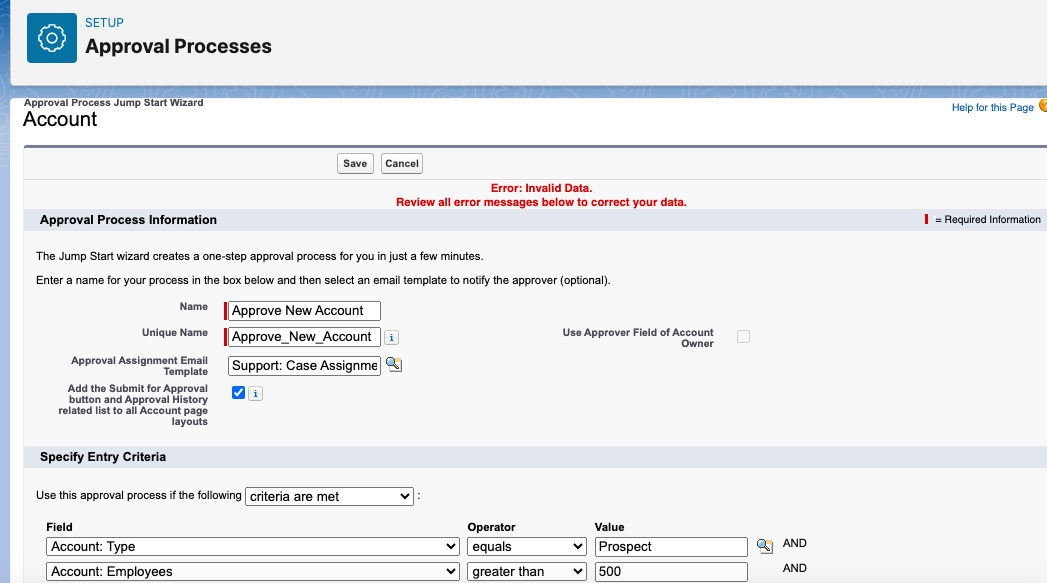The width and height of the screenshot is (1047, 583).
Task: Open the 'greater than' operator dropdown
Action: (526, 572)
